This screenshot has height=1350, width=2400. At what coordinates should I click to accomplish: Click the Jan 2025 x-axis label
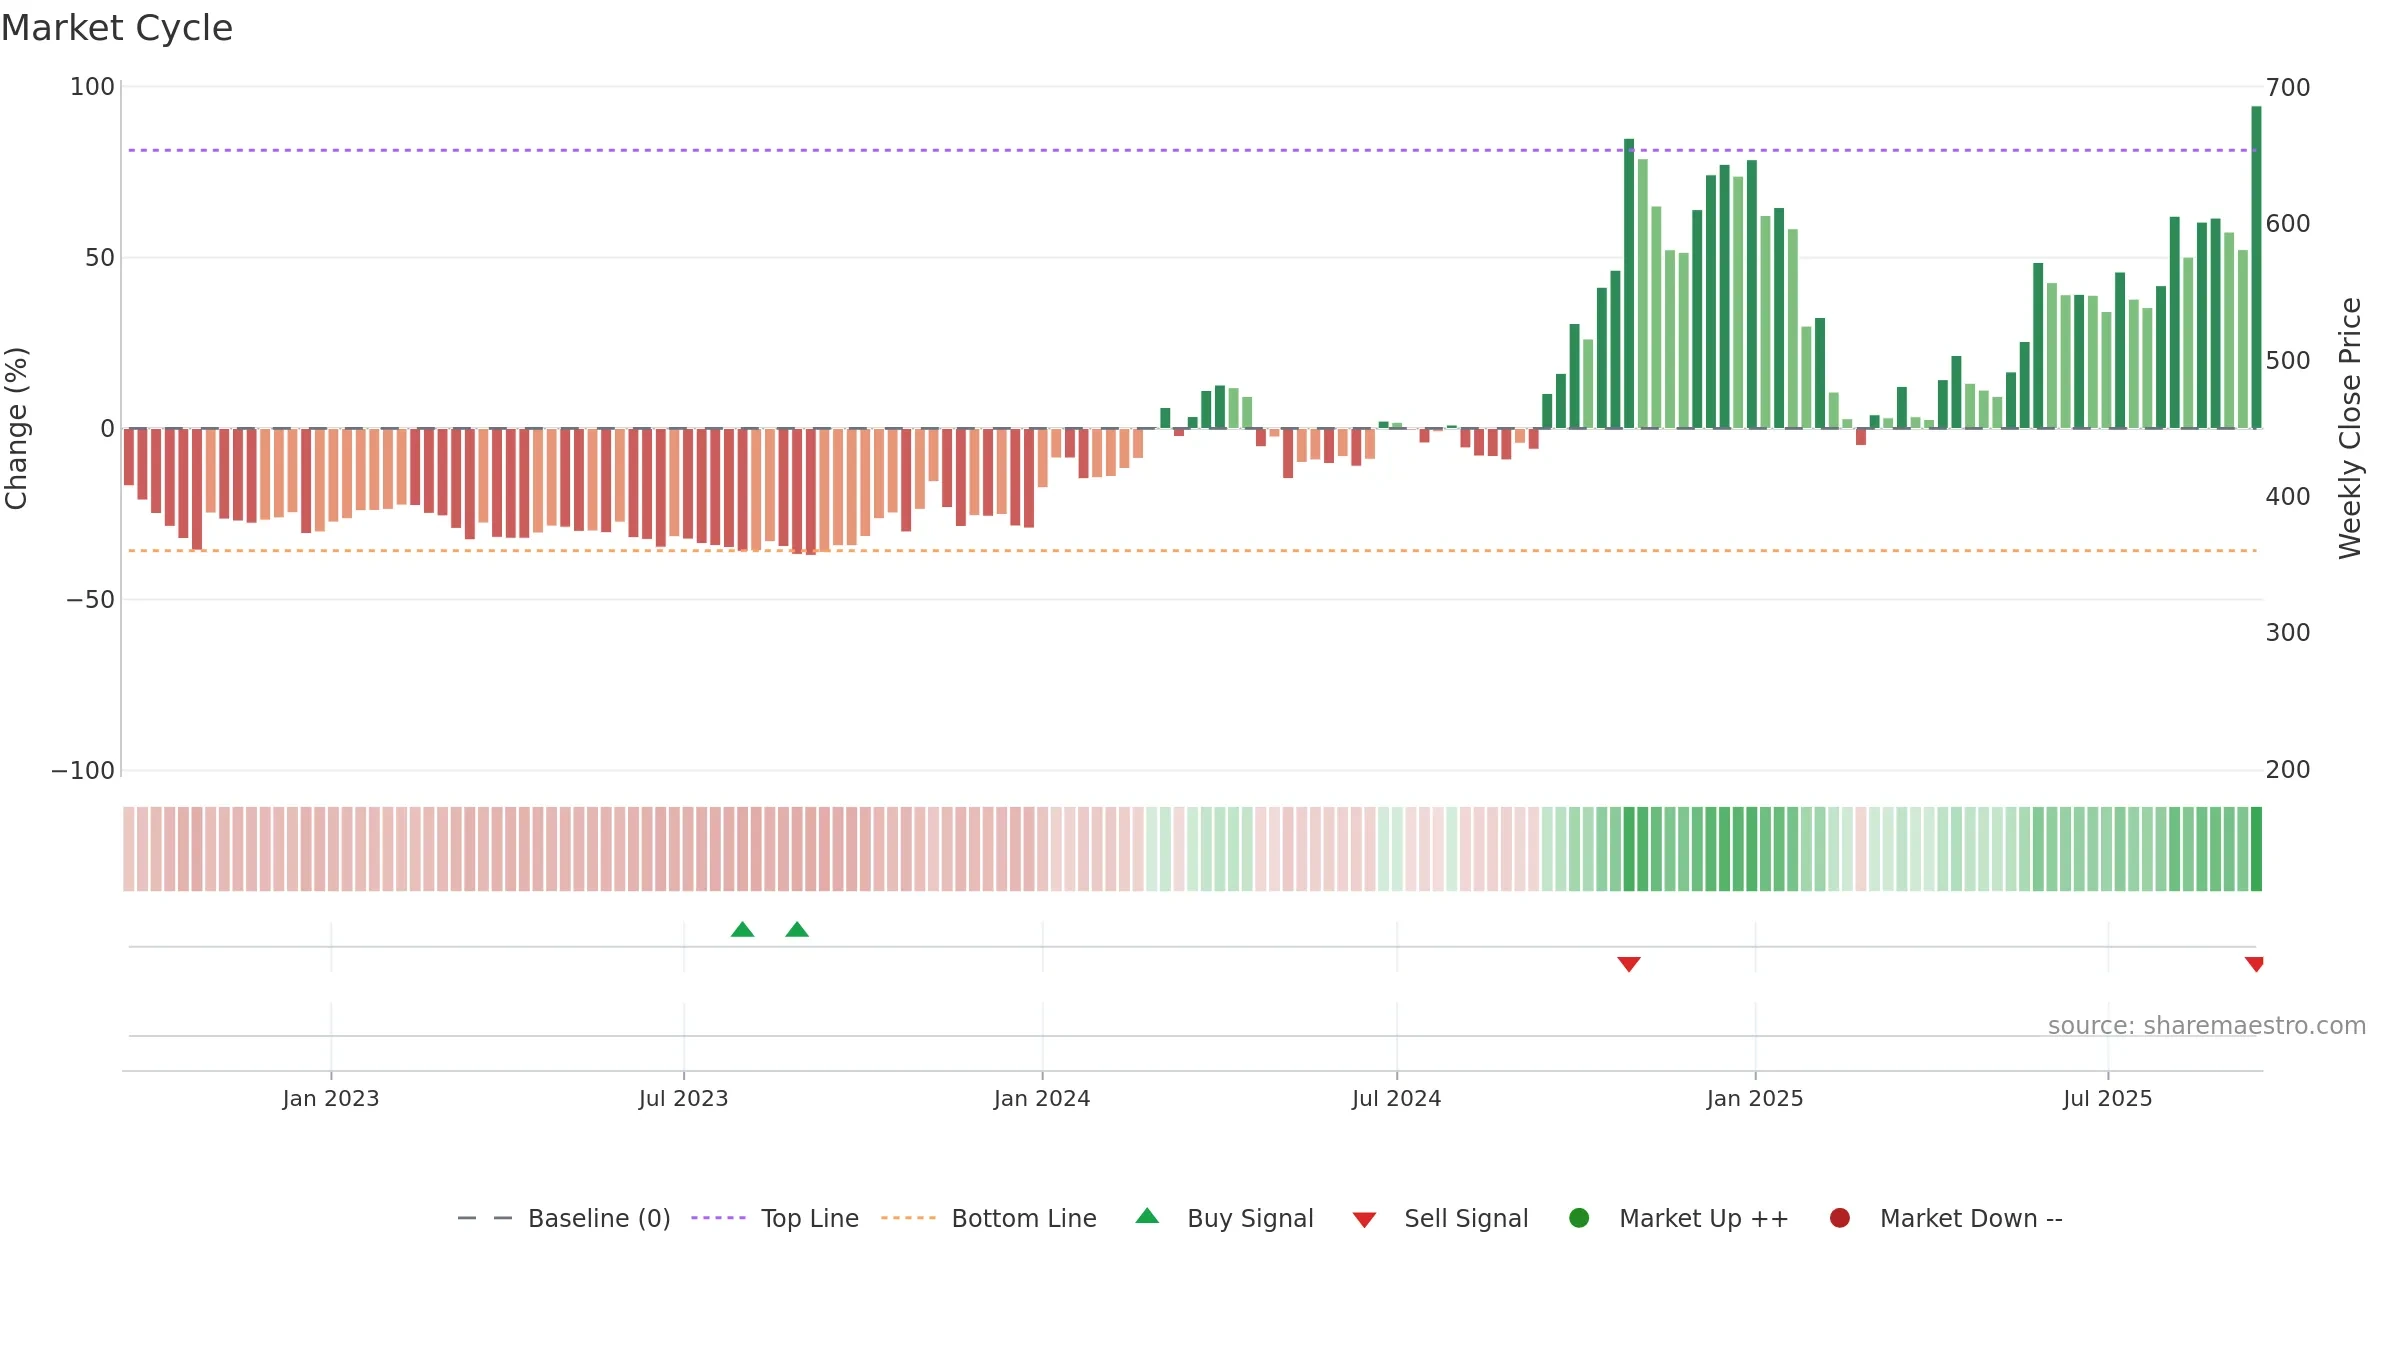coord(1755,1099)
